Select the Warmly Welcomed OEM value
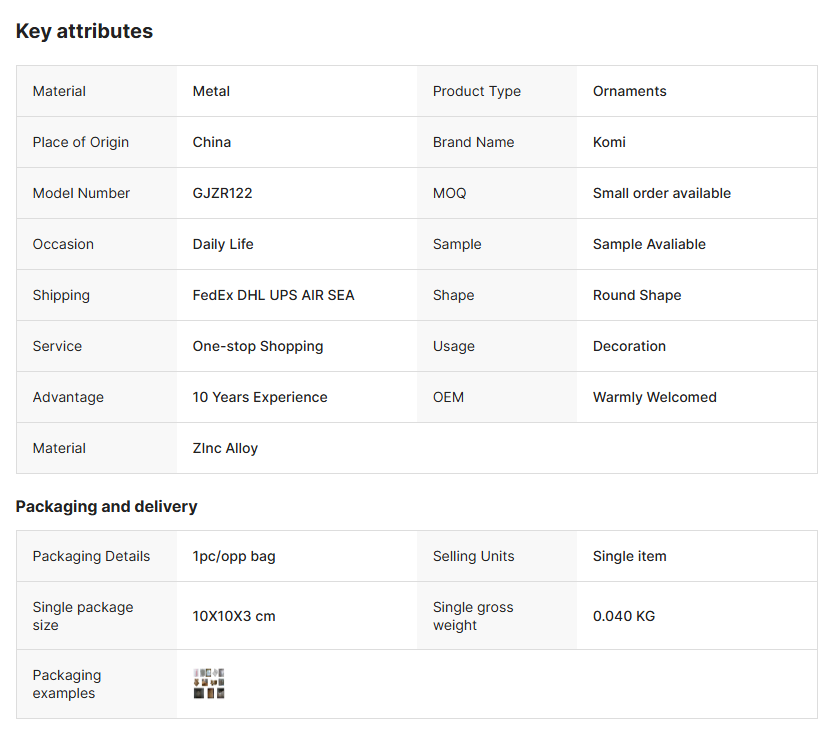This screenshot has width=832, height=729. click(x=654, y=397)
